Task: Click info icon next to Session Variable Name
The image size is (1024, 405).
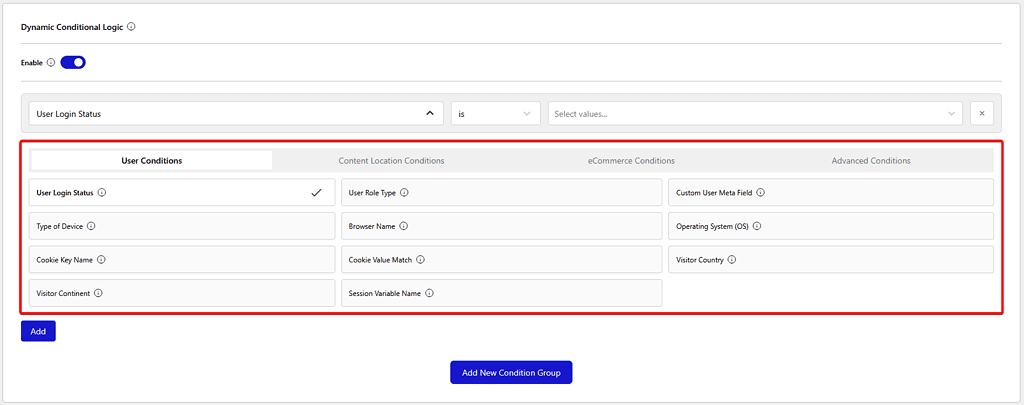Action: (430, 293)
